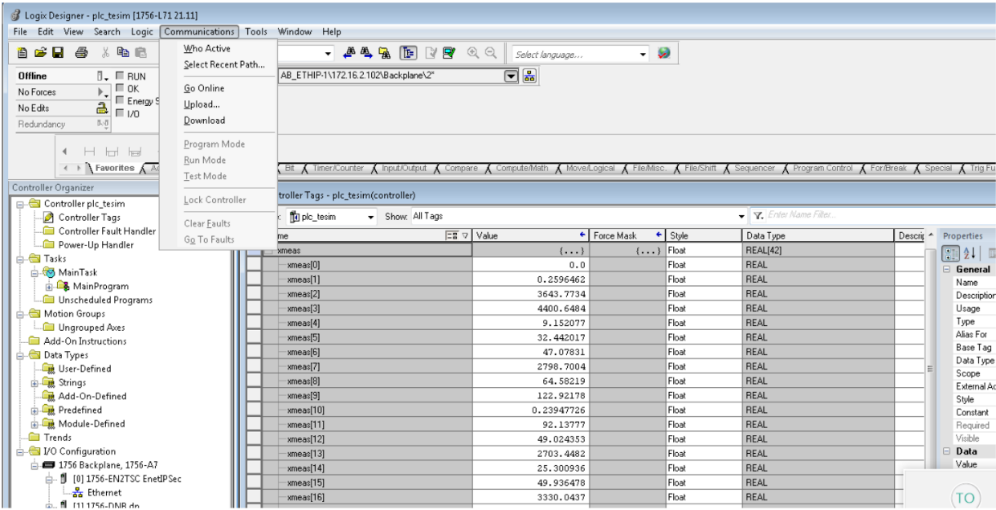Click the Verify Routine toolbar icon

click(431, 53)
